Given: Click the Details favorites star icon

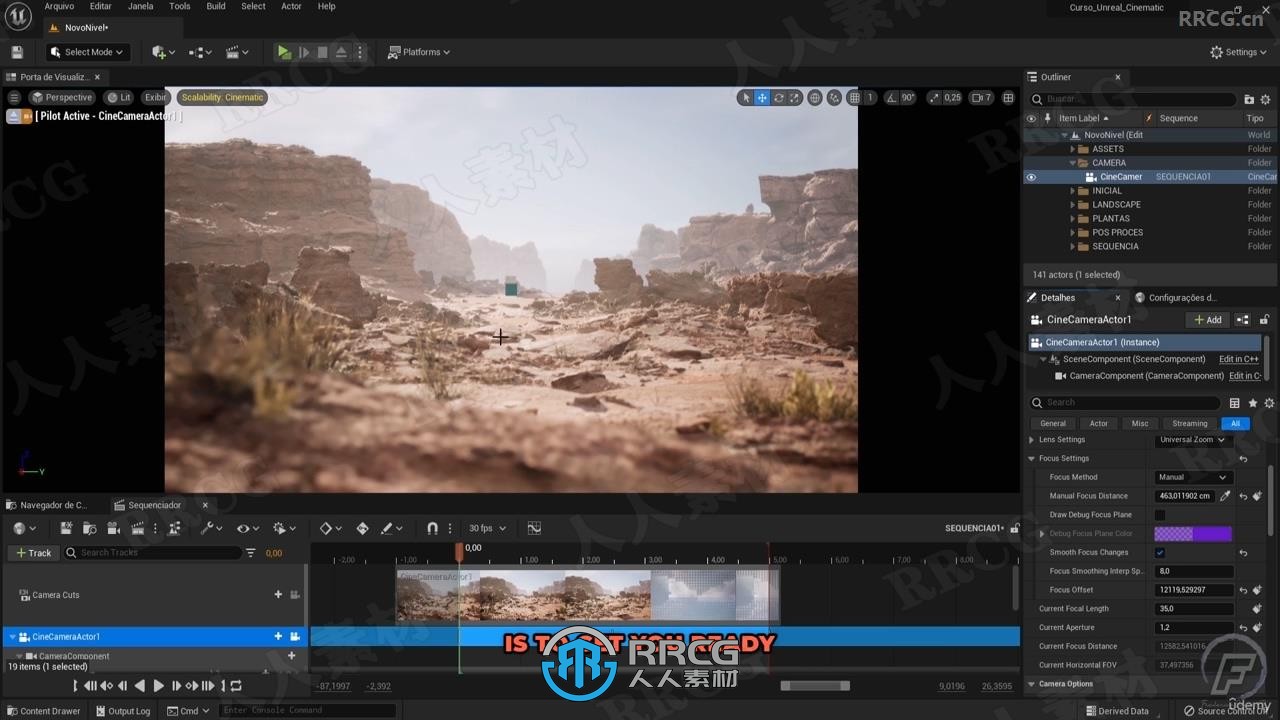Looking at the screenshot, I should click(x=1252, y=403).
